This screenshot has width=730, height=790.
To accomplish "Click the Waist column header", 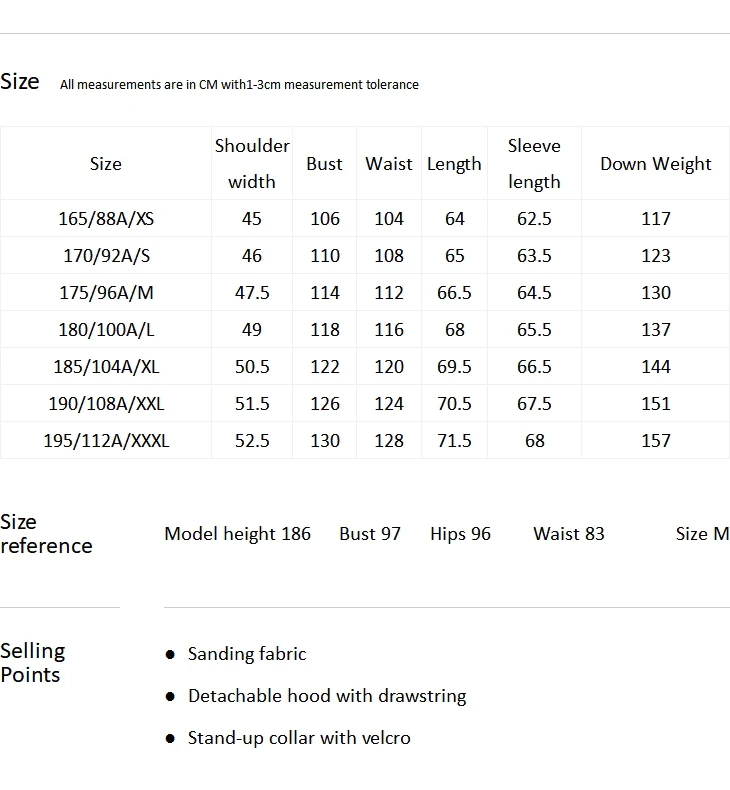I will (x=388, y=164).
